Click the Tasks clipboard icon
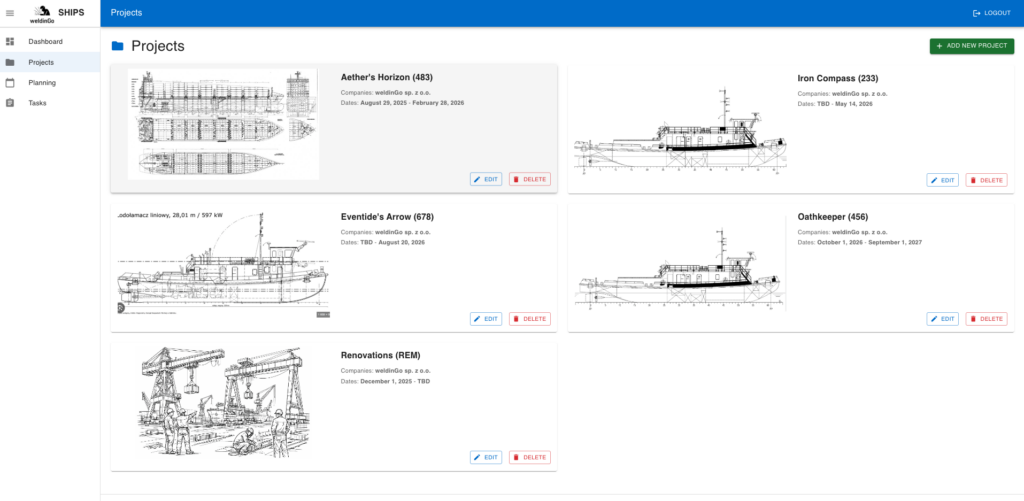Image resolution: width=1024 pixels, height=501 pixels. 10,103
